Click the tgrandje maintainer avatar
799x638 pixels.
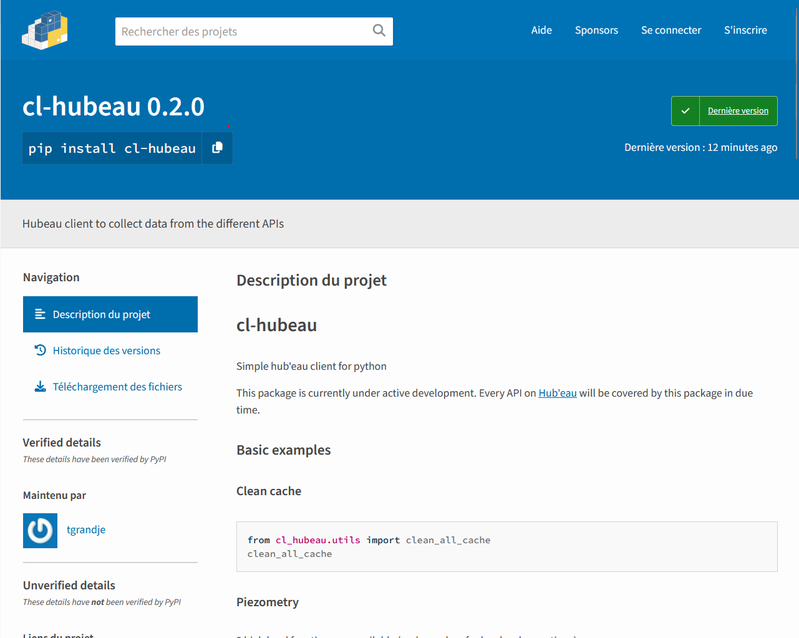pos(40,530)
